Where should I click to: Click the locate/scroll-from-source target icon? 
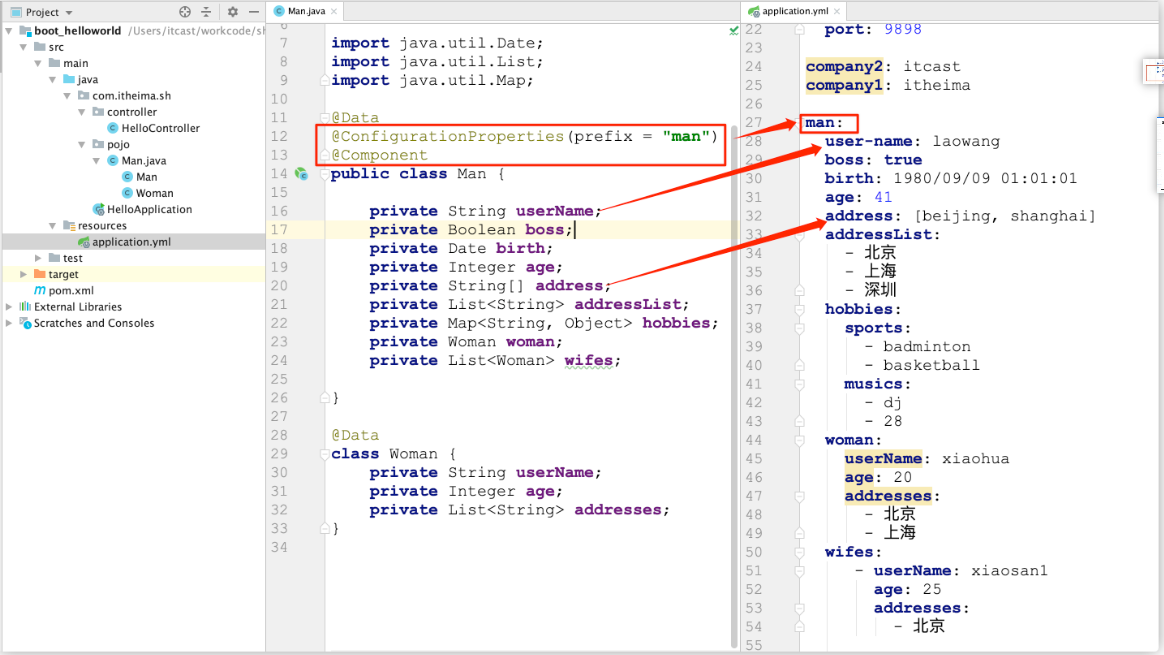pos(185,12)
